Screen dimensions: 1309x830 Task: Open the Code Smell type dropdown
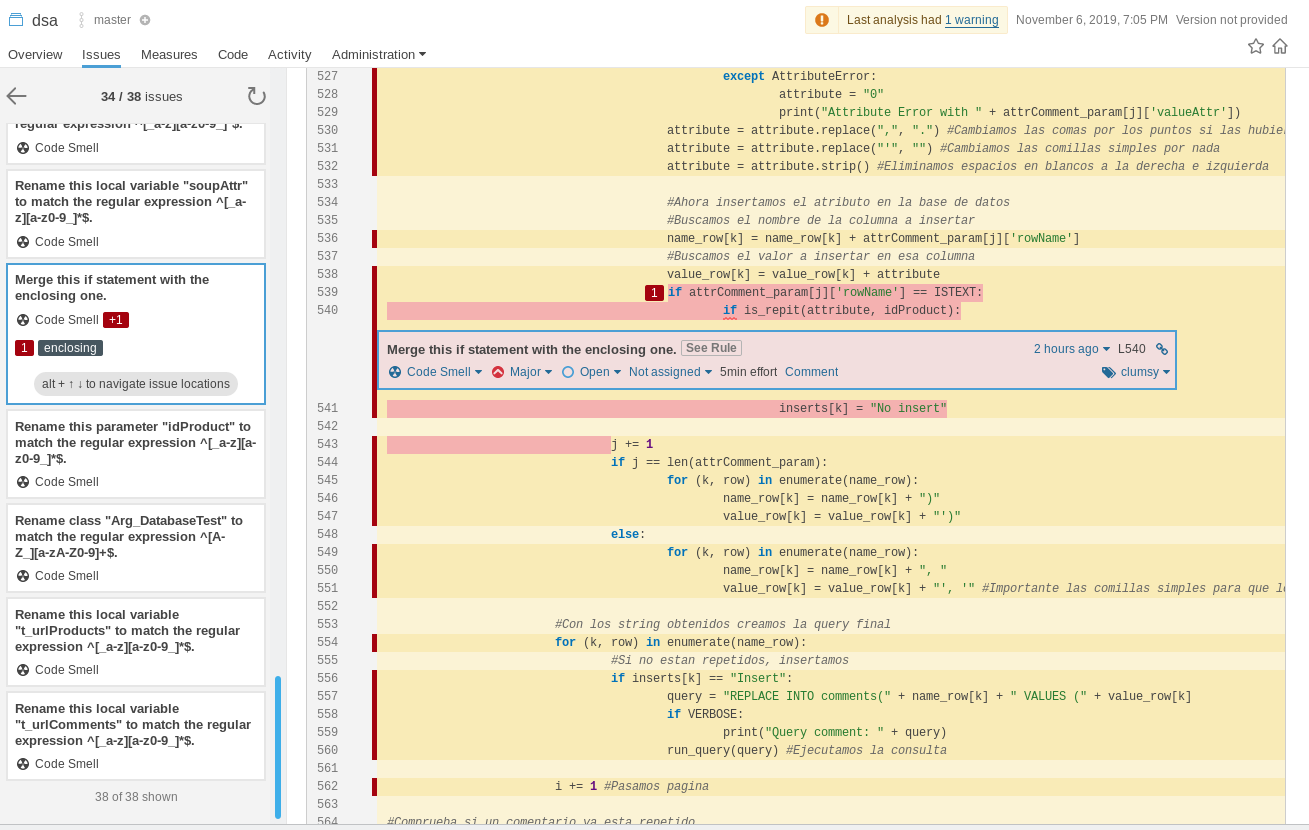(435, 372)
